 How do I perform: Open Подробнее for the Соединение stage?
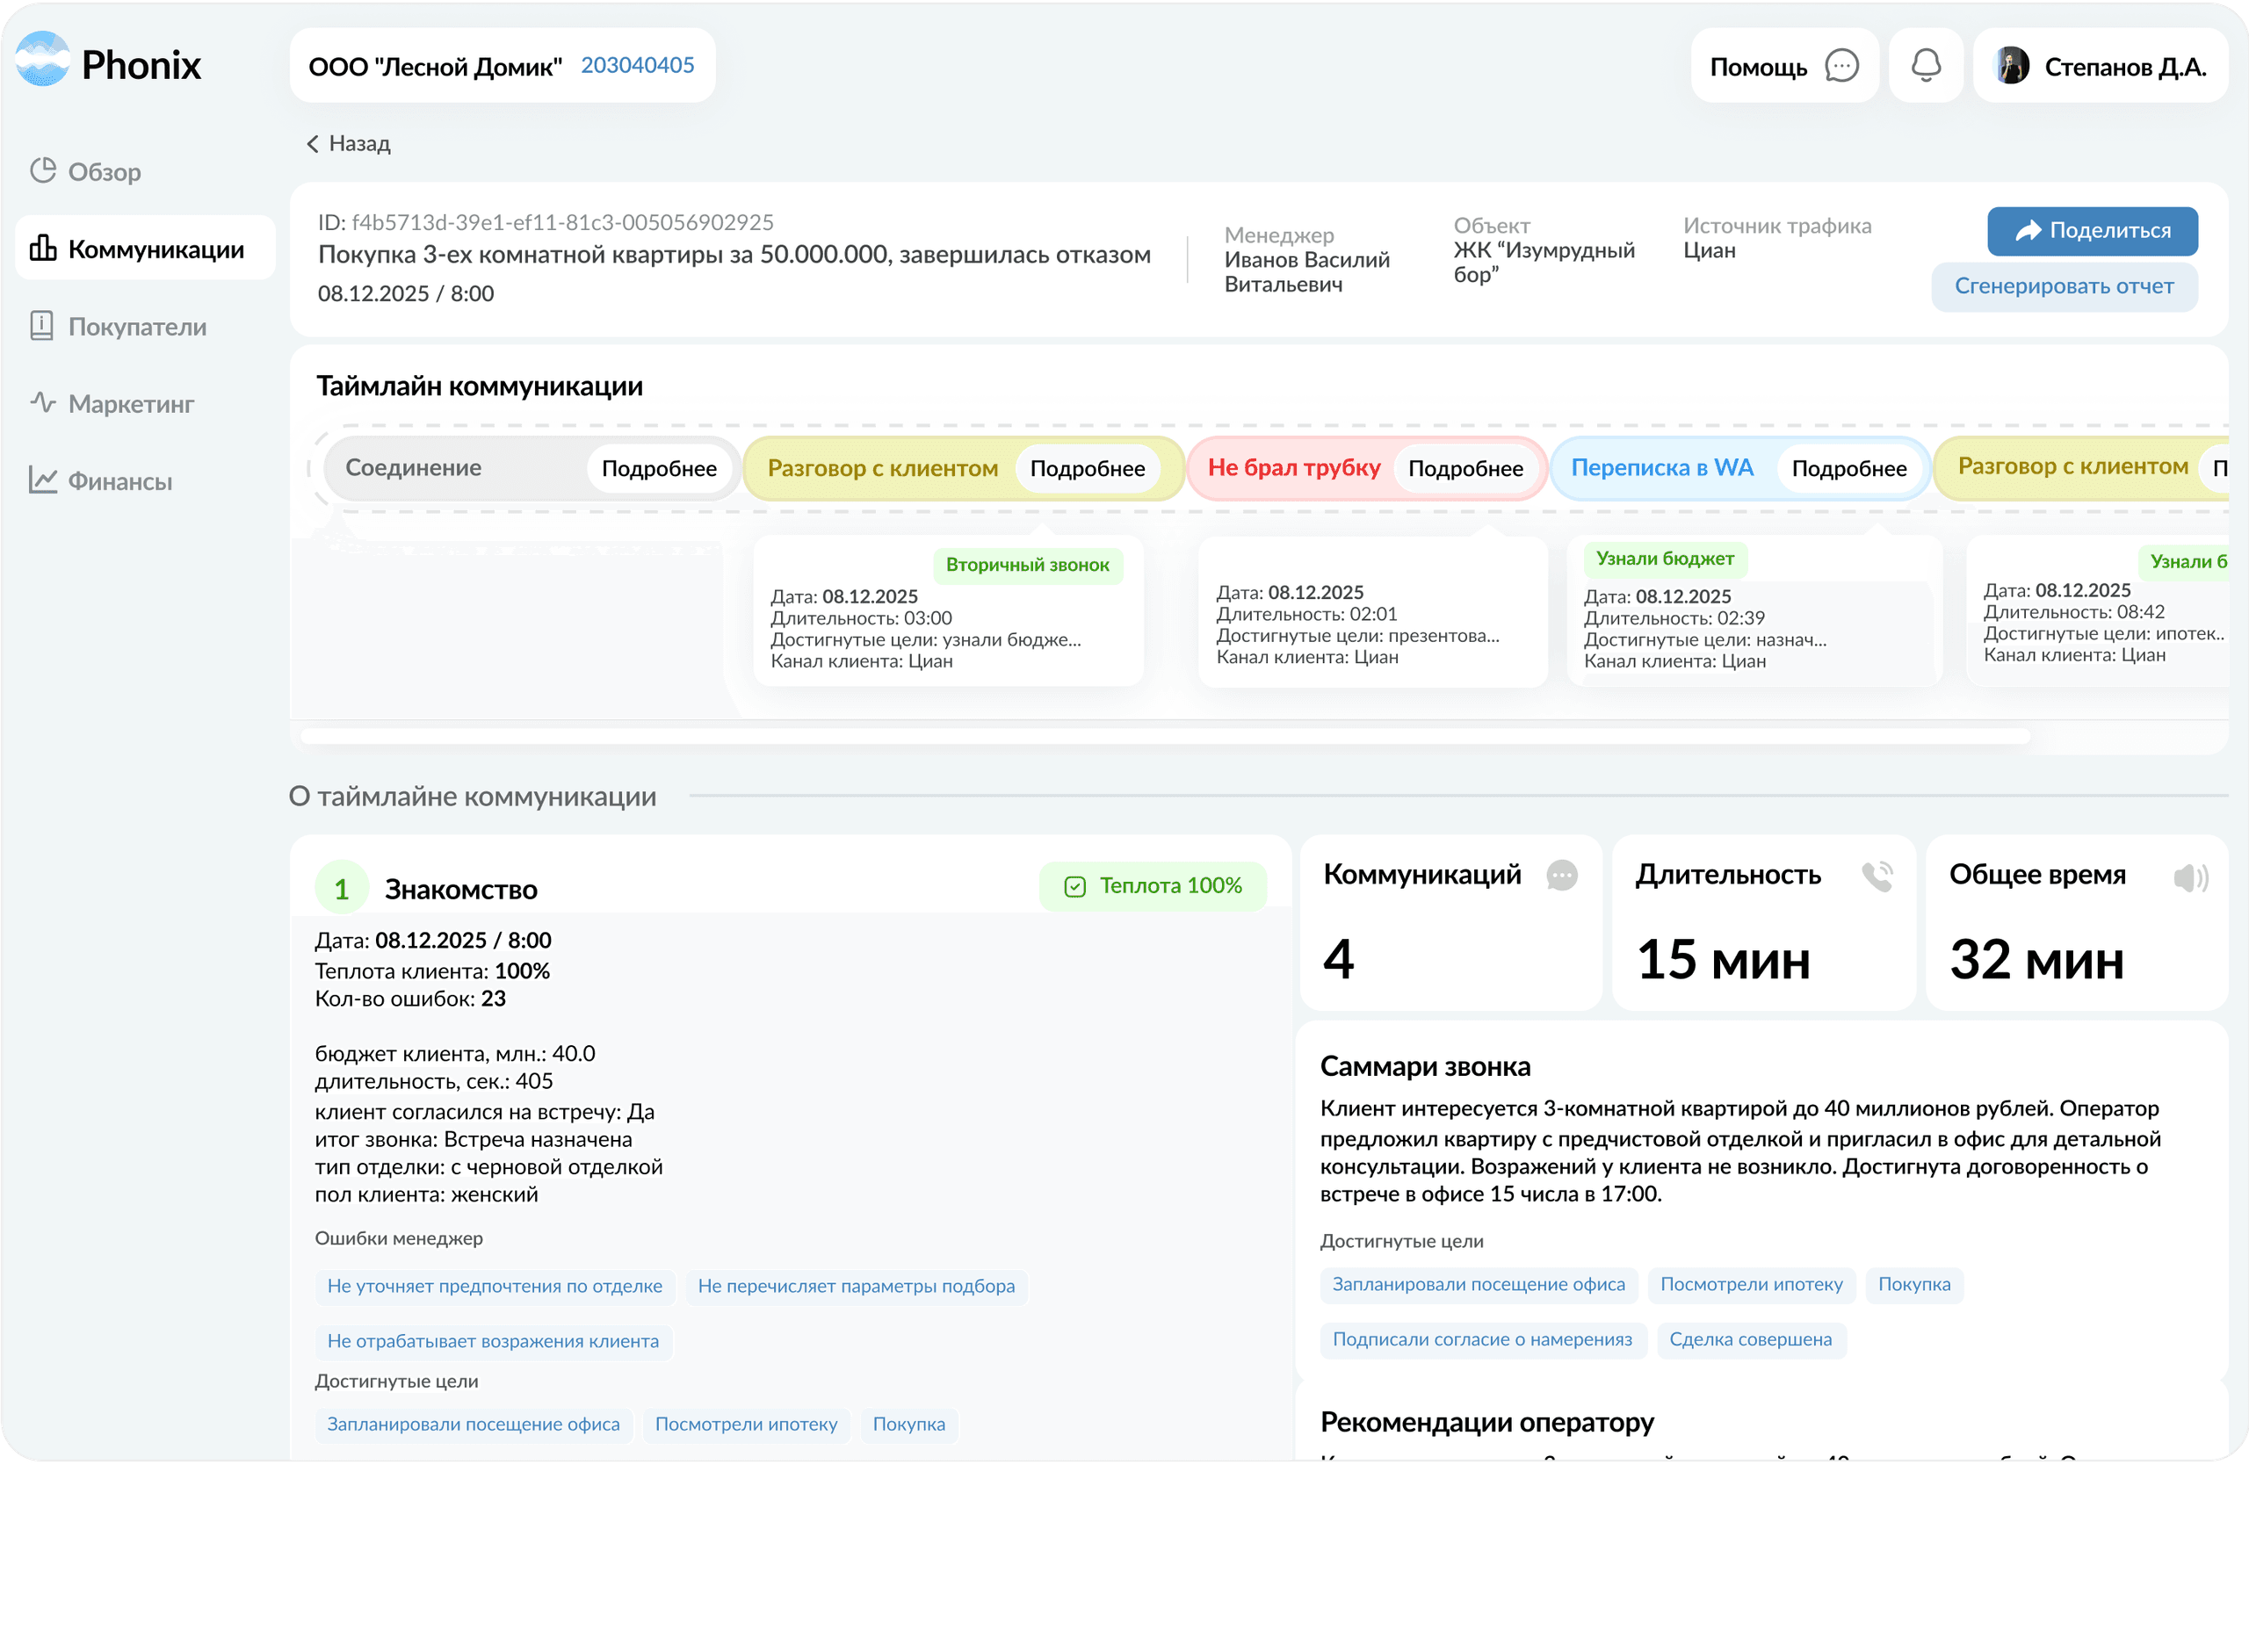click(x=659, y=468)
